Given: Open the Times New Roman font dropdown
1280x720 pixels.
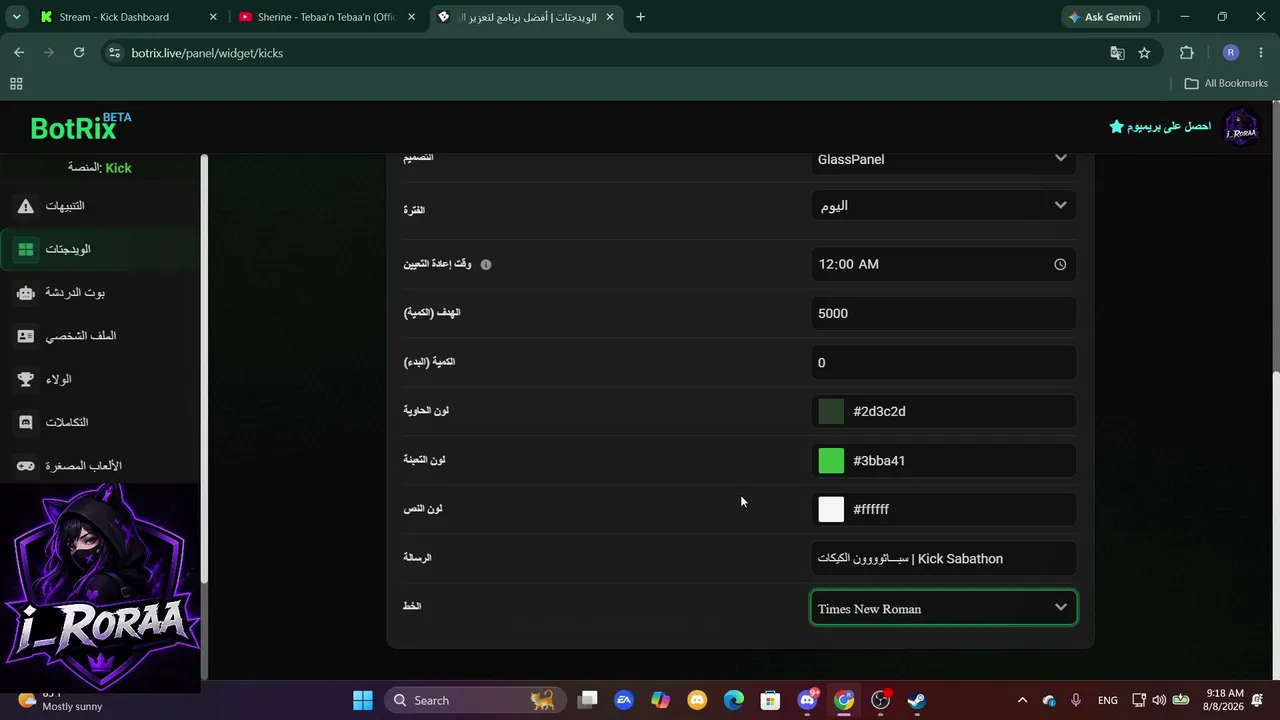Looking at the screenshot, I should pos(943,608).
